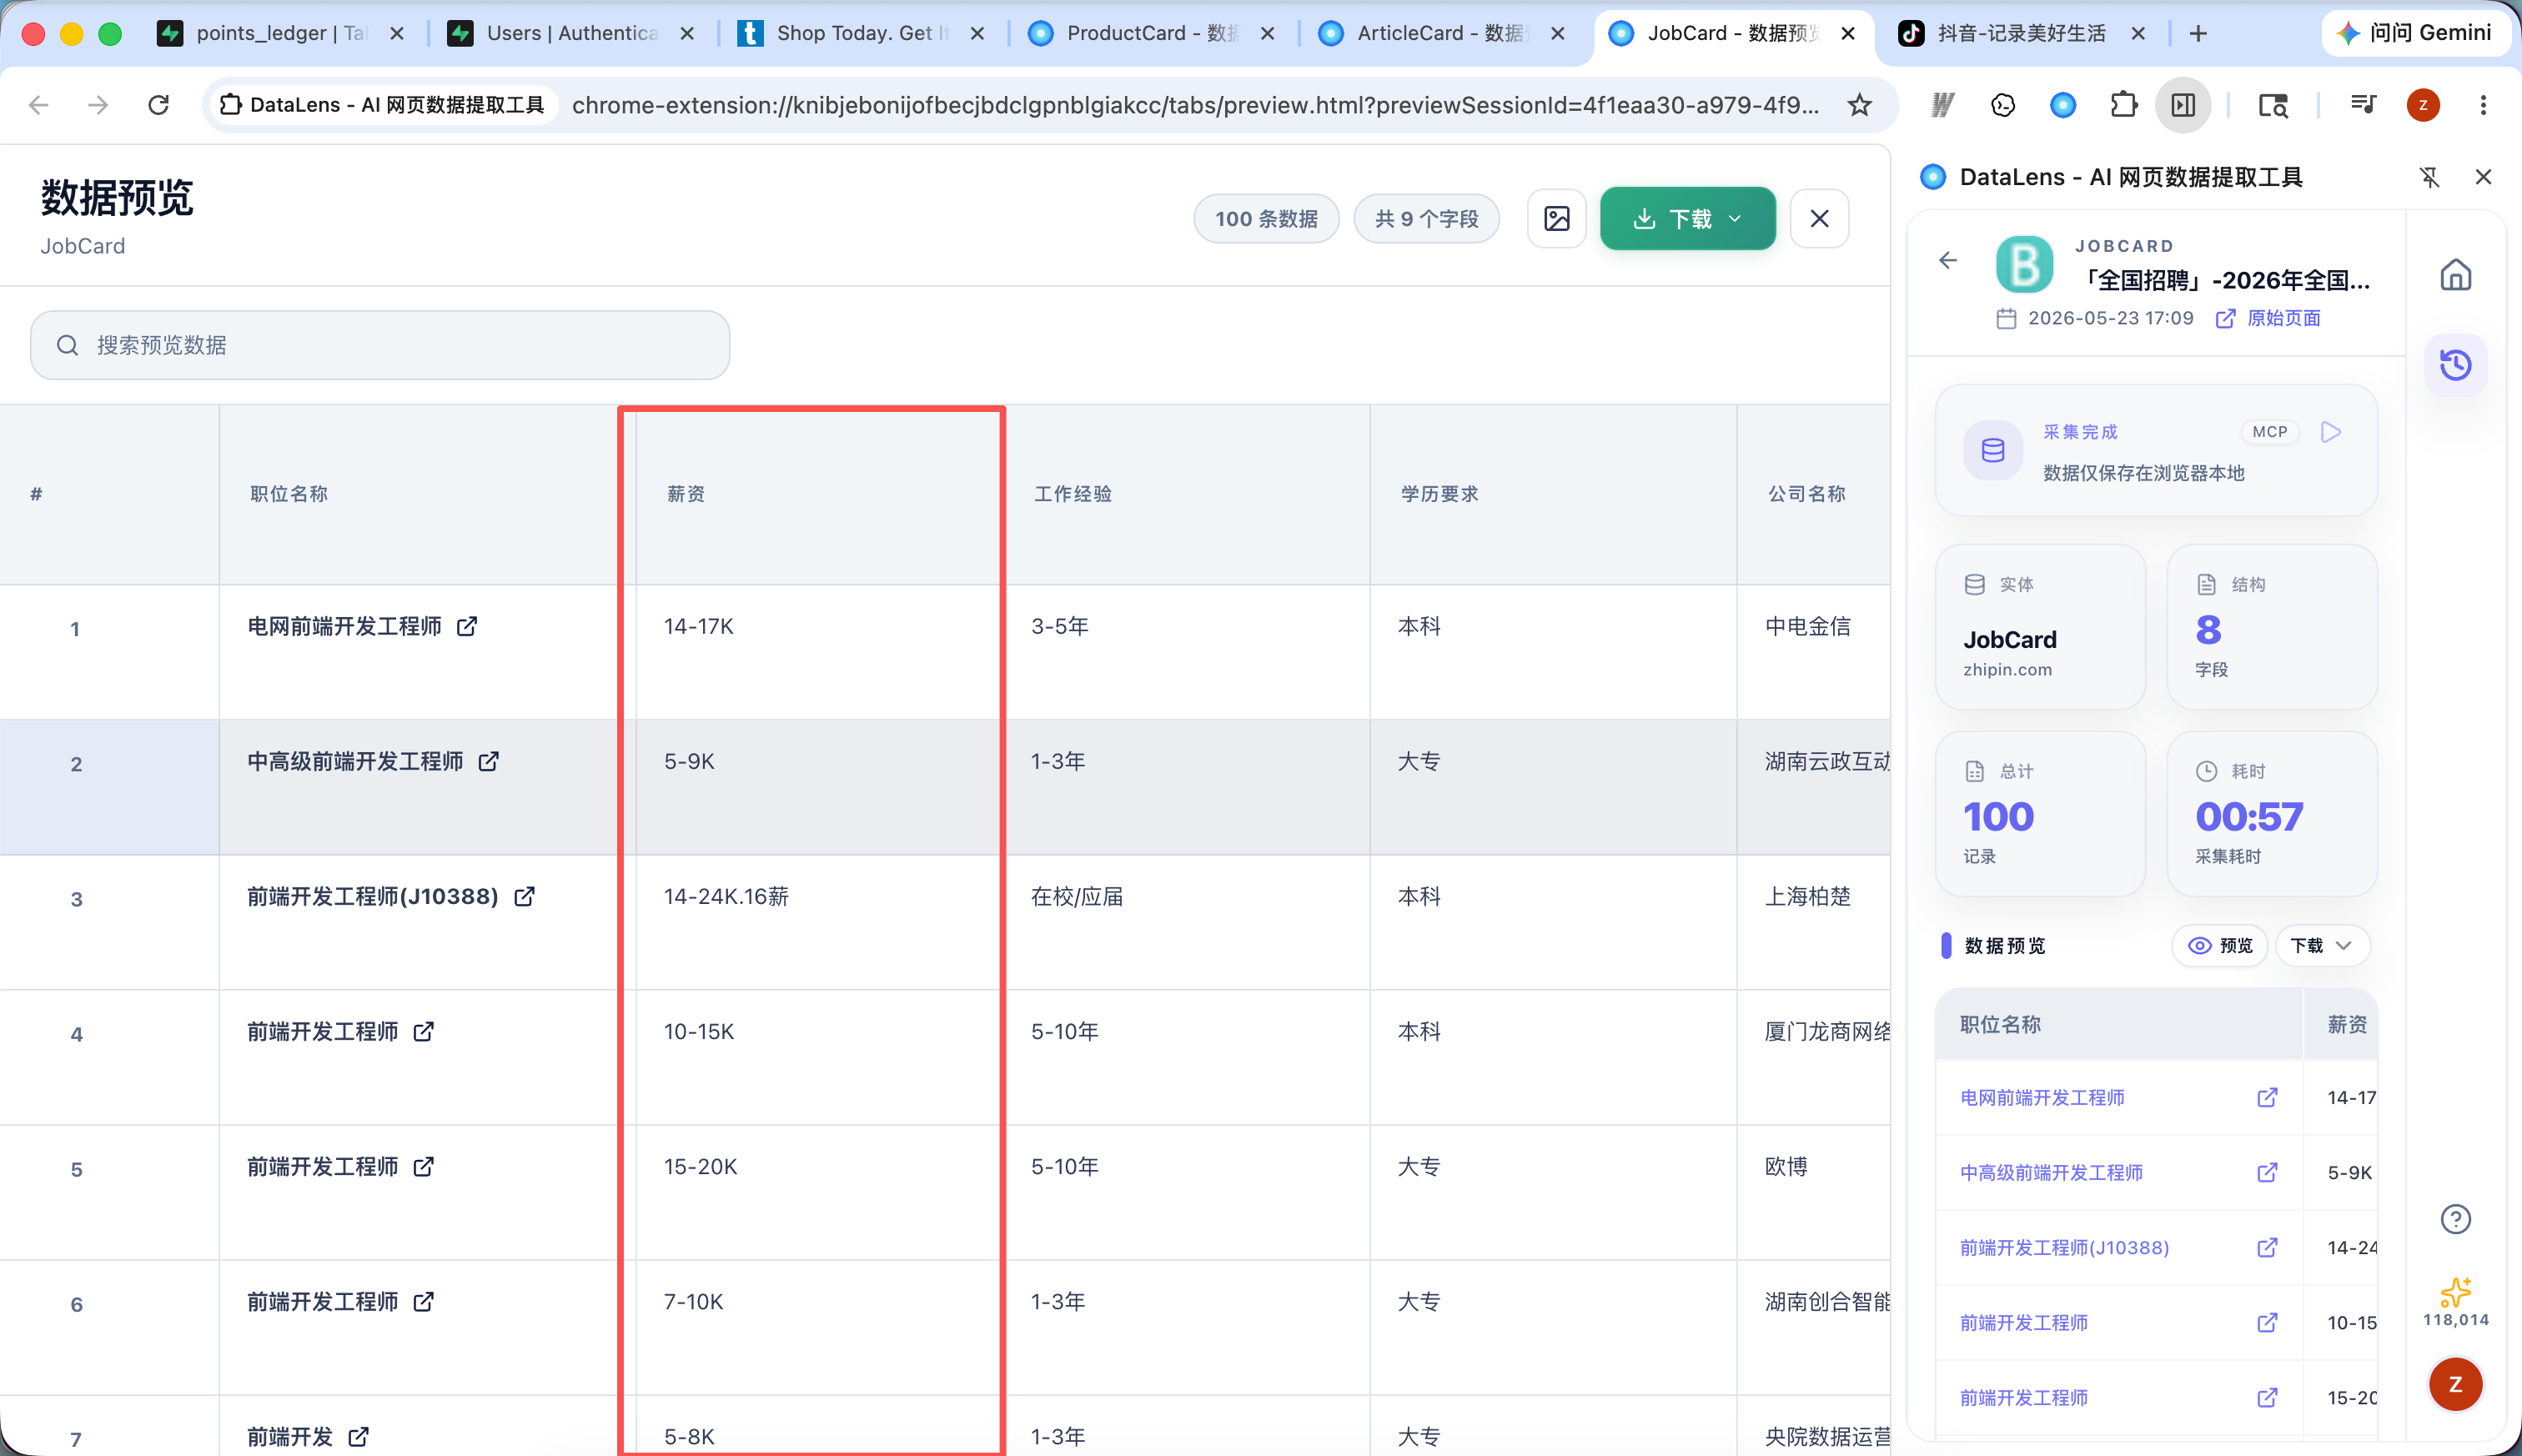The height and width of the screenshot is (1456, 2522).
Task: Click the MCP badge
Action: click(2270, 432)
